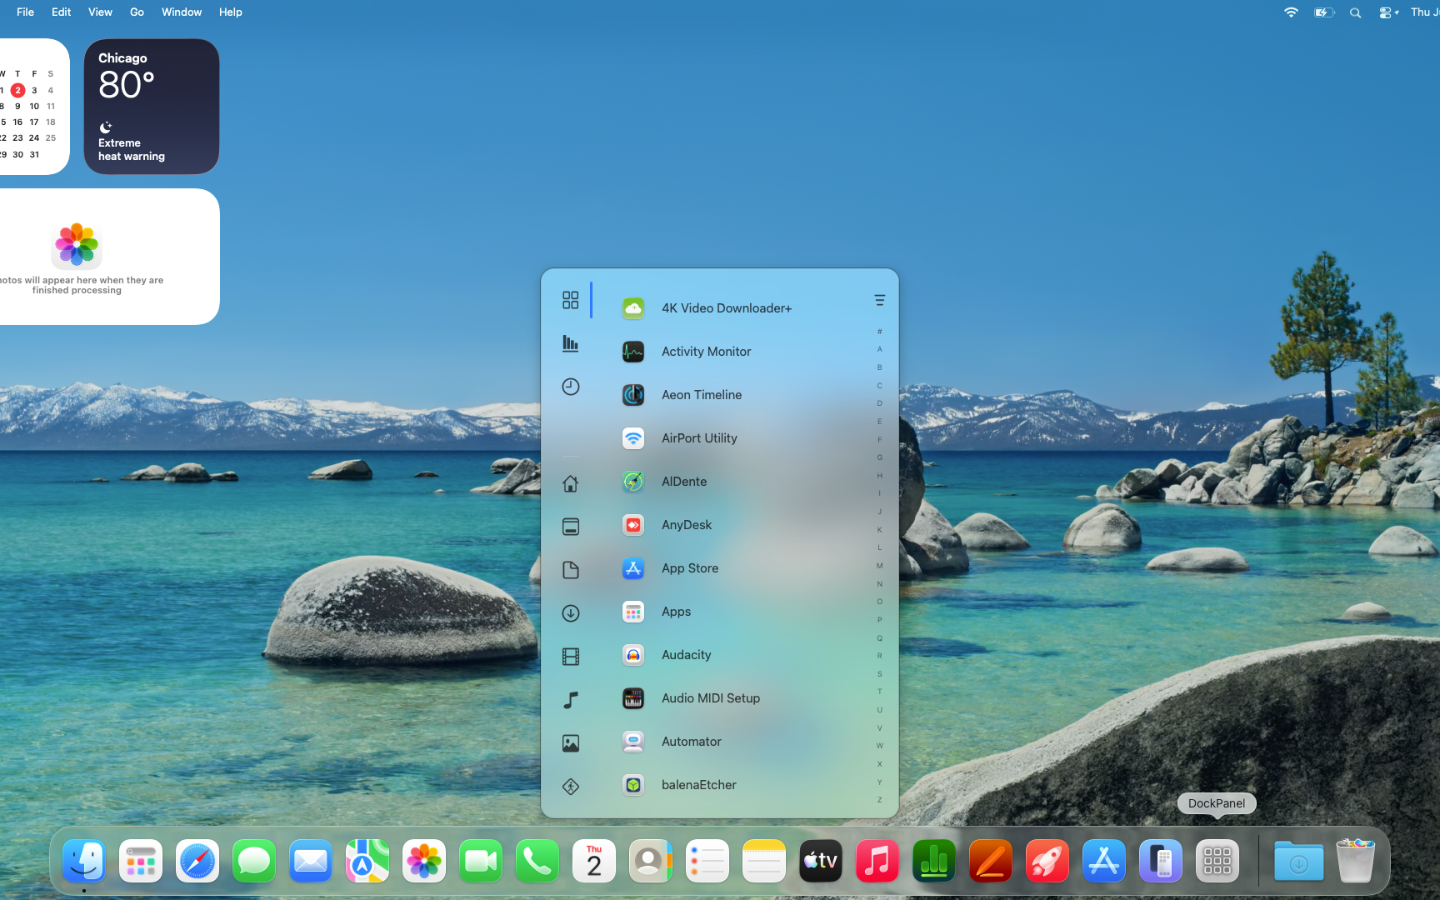Open the Window menu
The width and height of the screenshot is (1440, 900).
click(181, 12)
